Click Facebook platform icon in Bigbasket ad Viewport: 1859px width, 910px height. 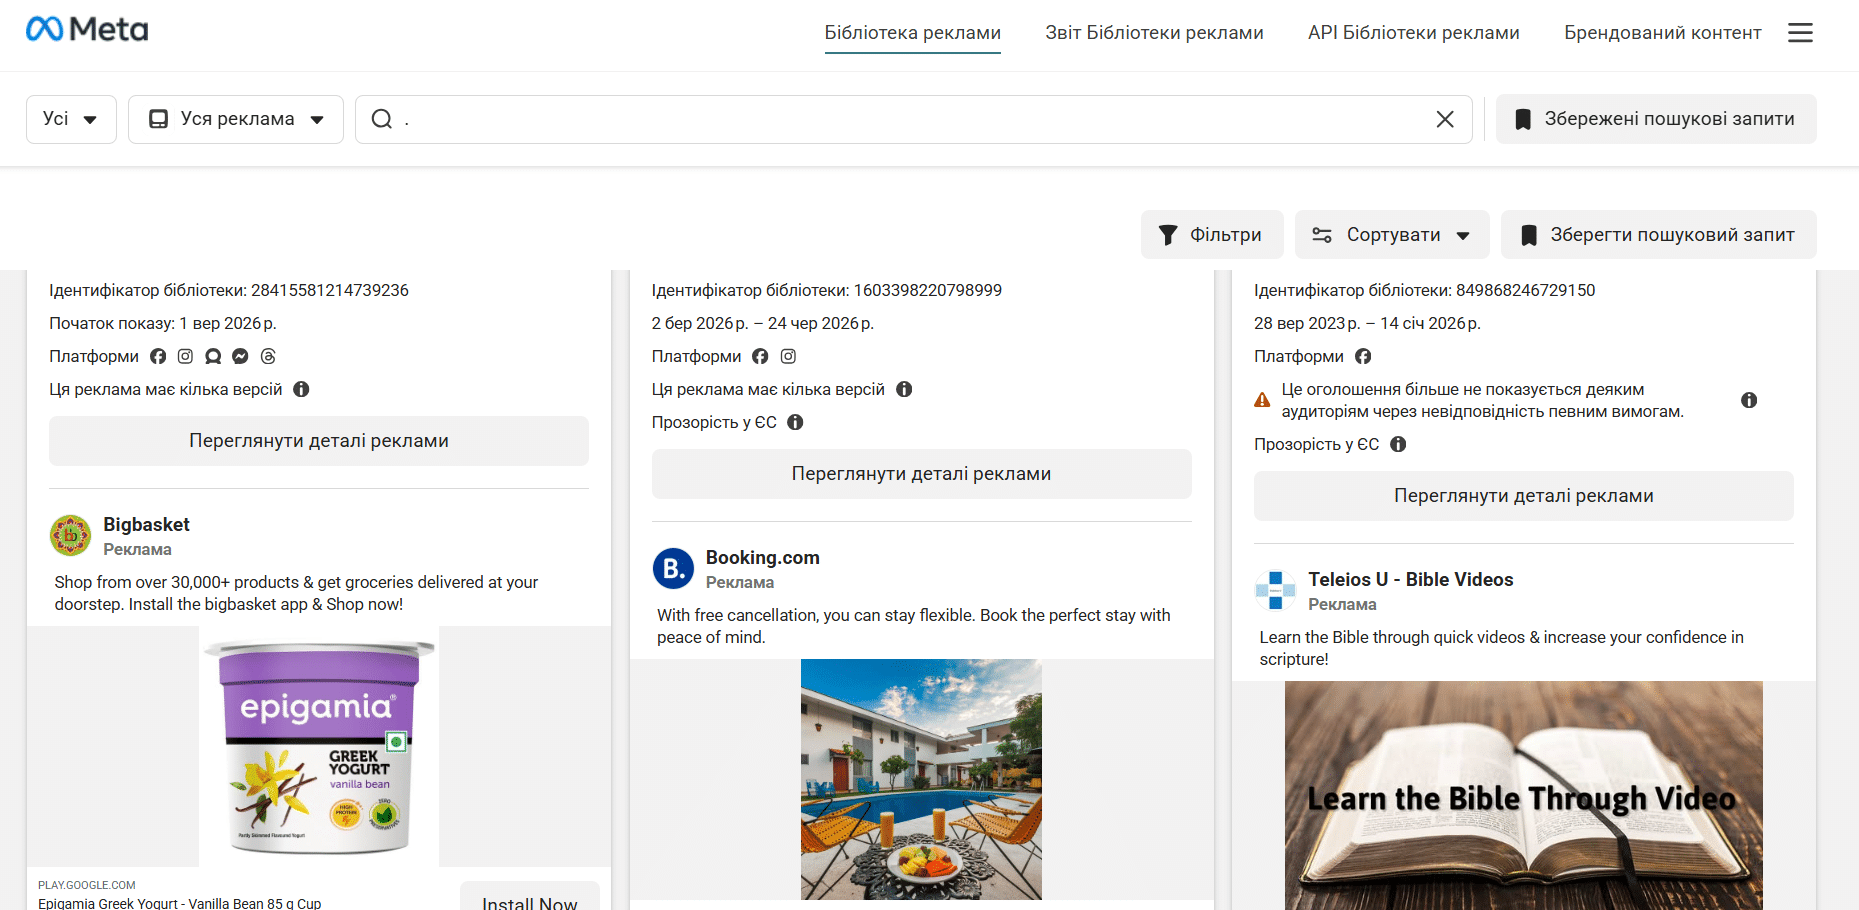(158, 356)
